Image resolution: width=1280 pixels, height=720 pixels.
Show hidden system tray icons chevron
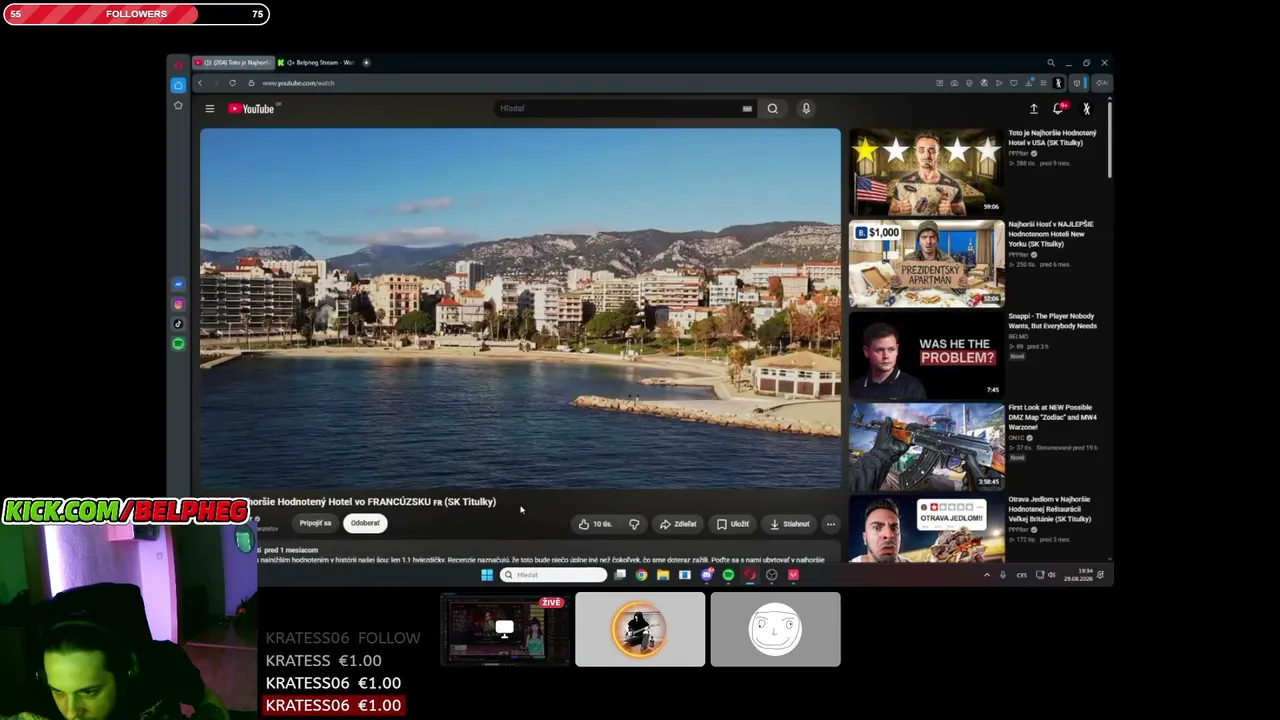coord(987,575)
